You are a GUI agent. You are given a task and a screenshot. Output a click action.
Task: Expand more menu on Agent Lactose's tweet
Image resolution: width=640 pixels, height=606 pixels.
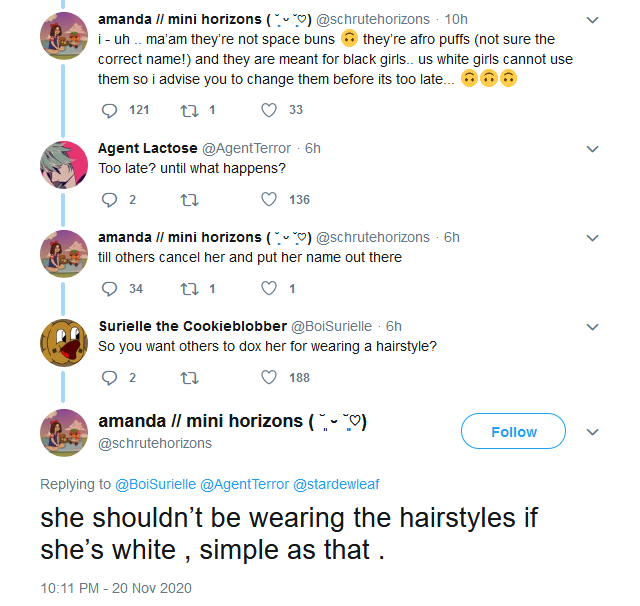tap(592, 149)
